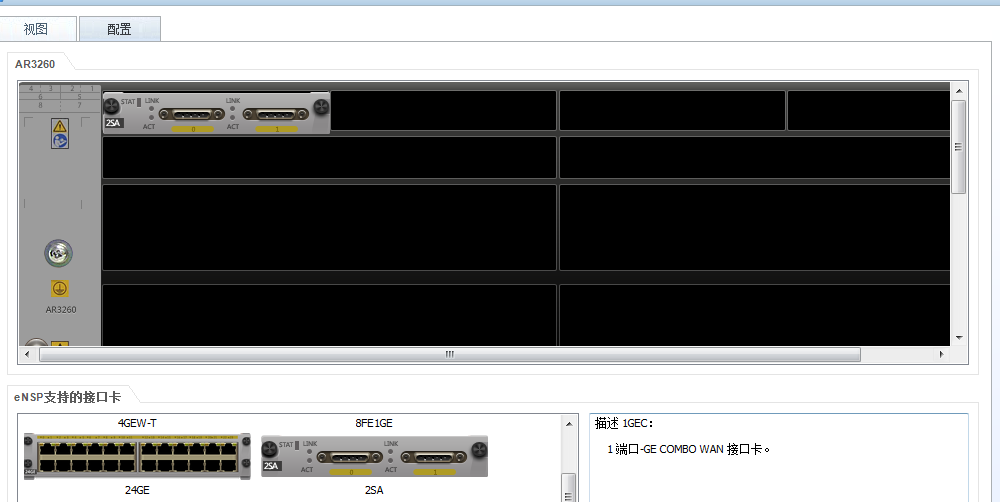The width and height of the screenshot is (1000, 502).
Task: Select bottom-row left empty slot
Action: point(329,315)
